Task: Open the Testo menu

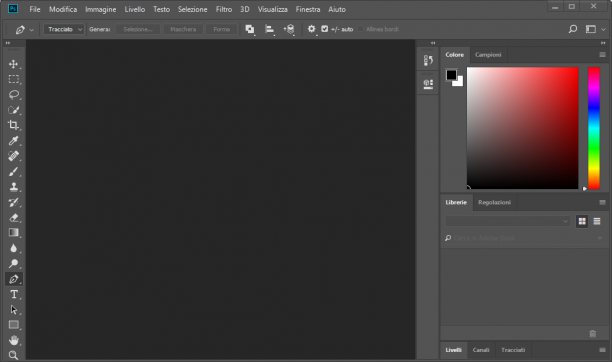Action: point(161,9)
